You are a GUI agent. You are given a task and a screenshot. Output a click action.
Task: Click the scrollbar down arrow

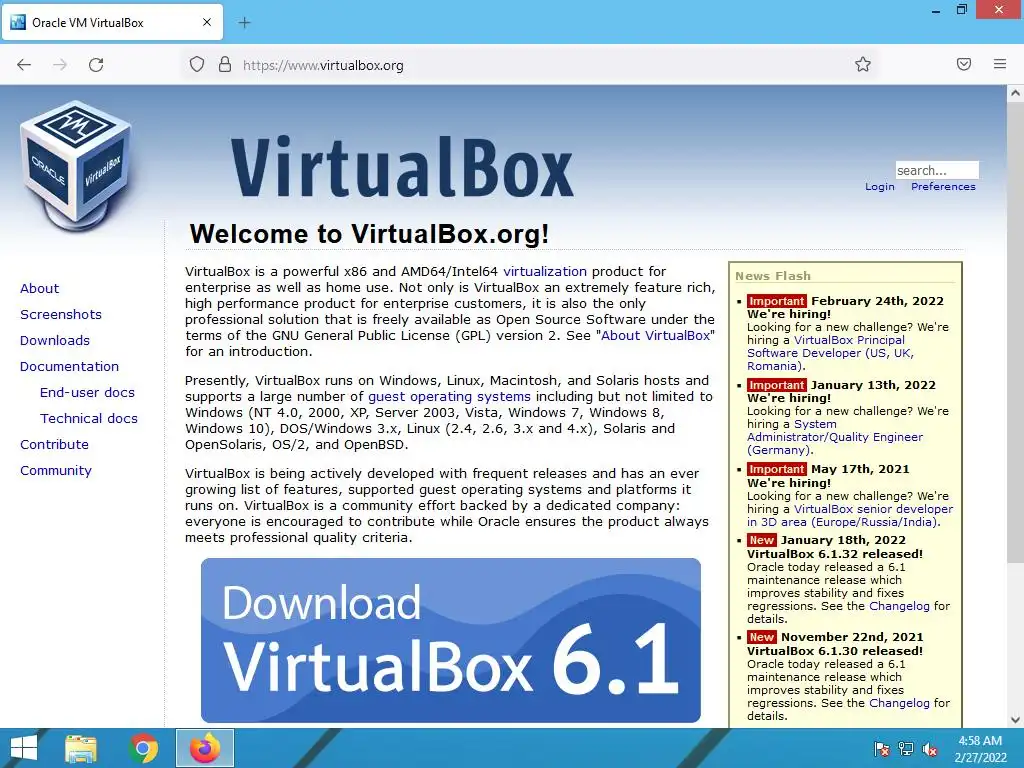click(x=1016, y=720)
